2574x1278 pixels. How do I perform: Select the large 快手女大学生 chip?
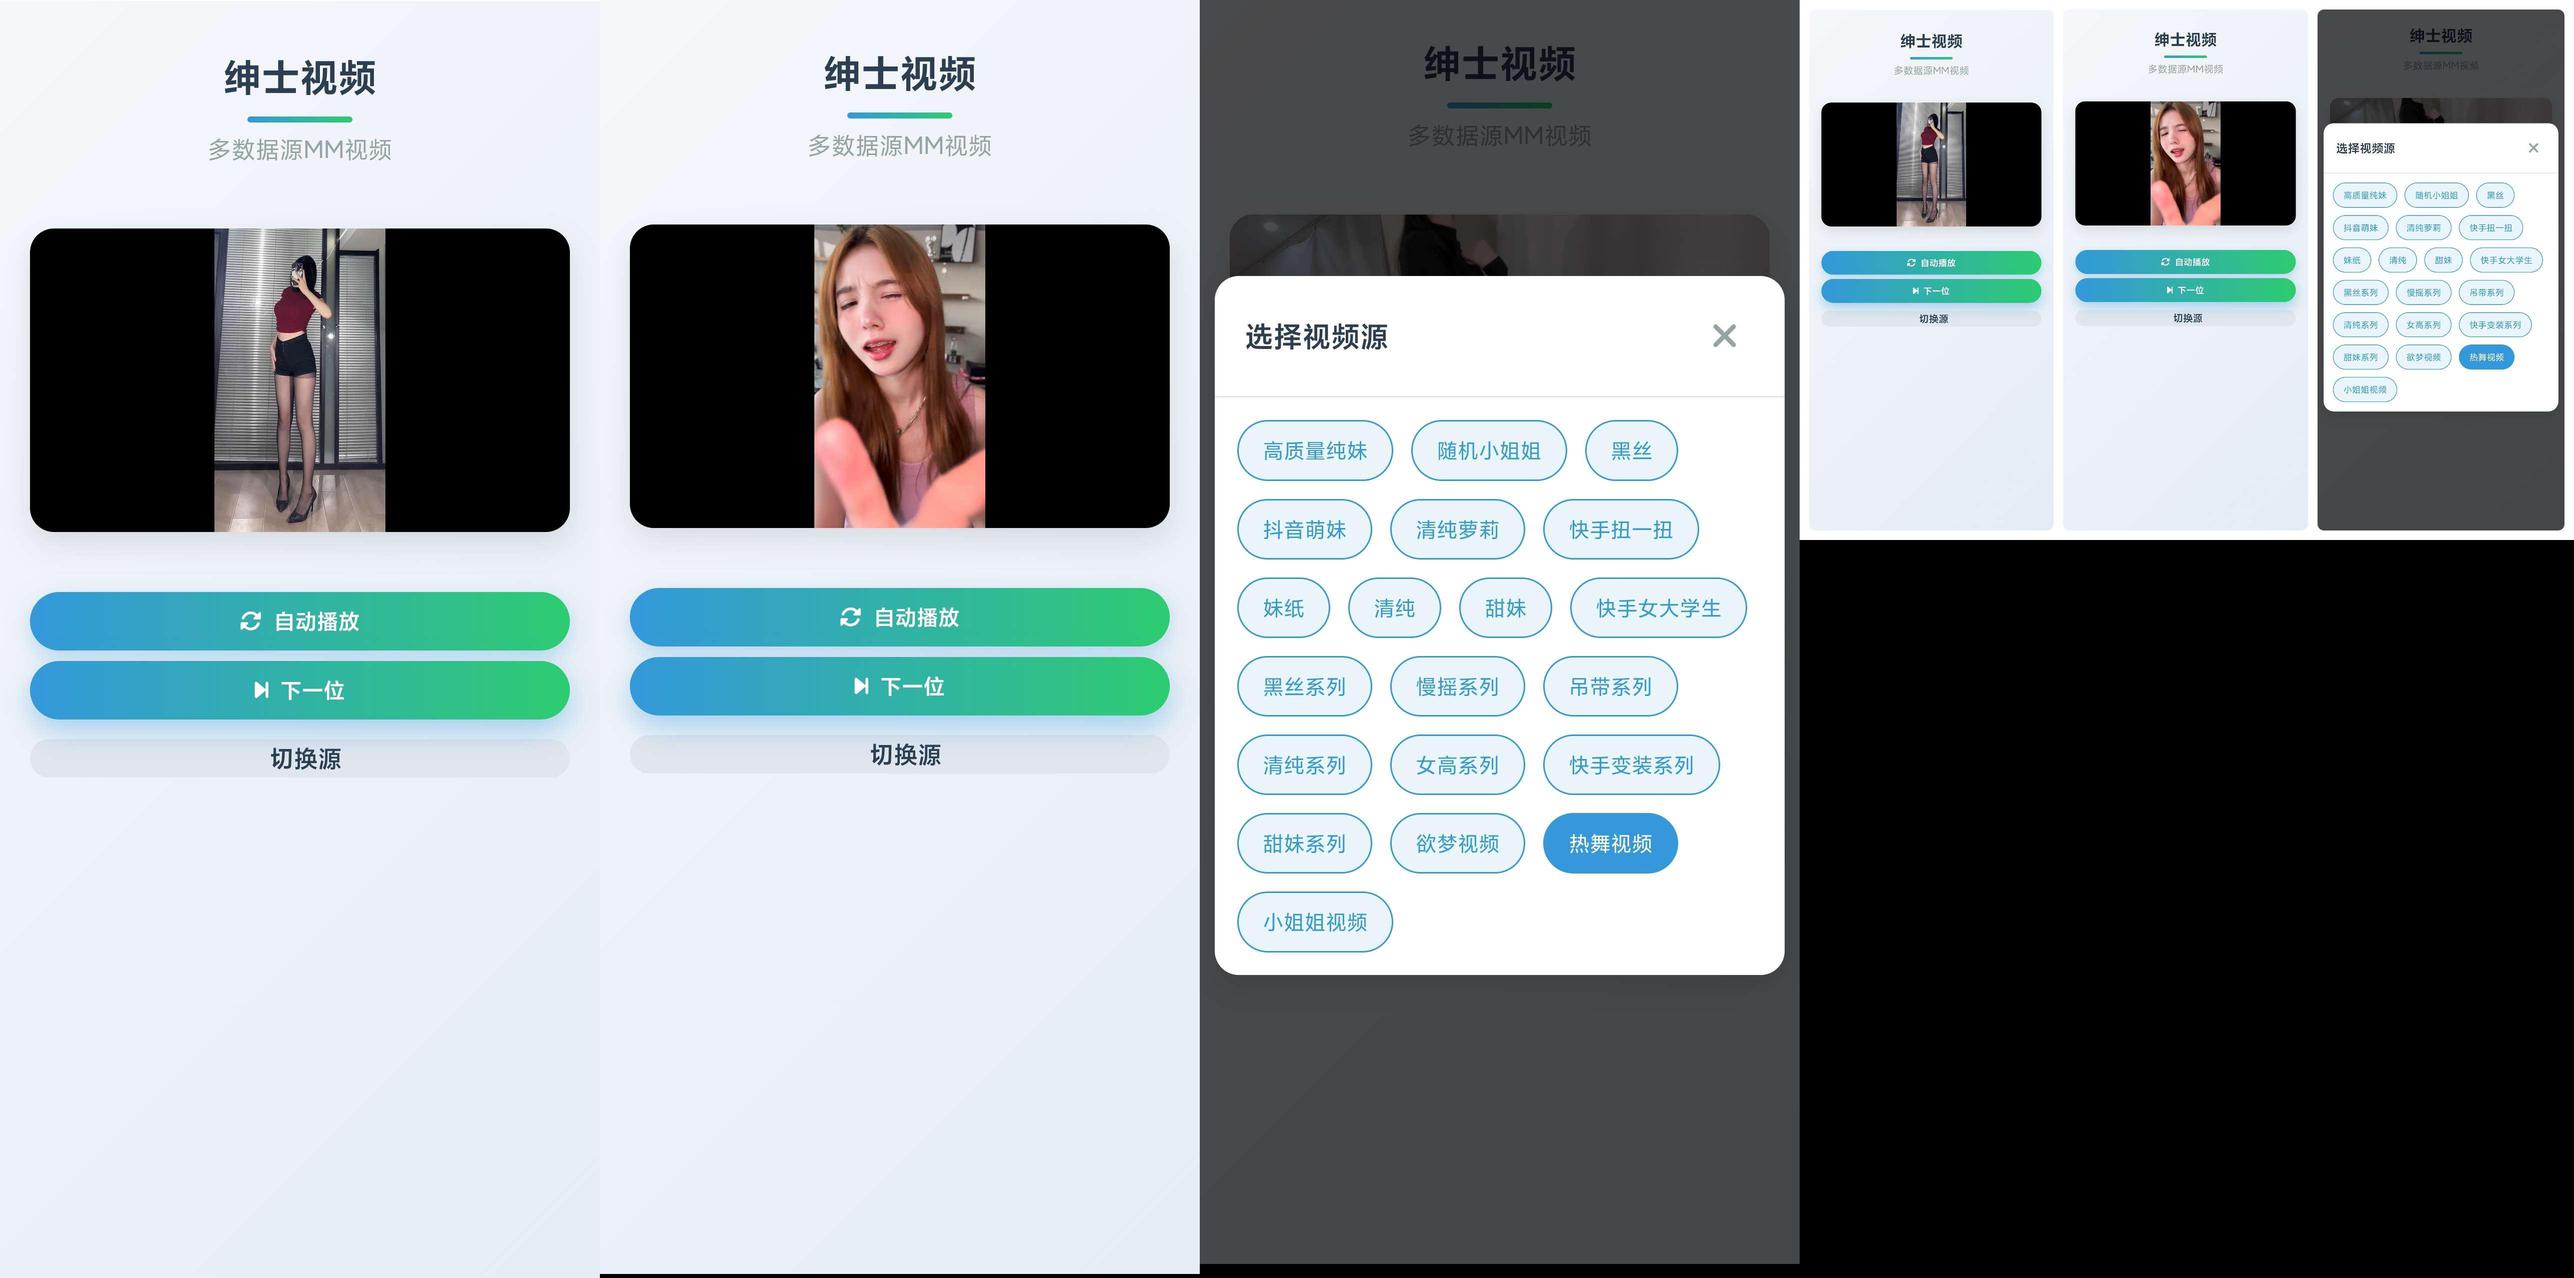click(x=1658, y=608)
